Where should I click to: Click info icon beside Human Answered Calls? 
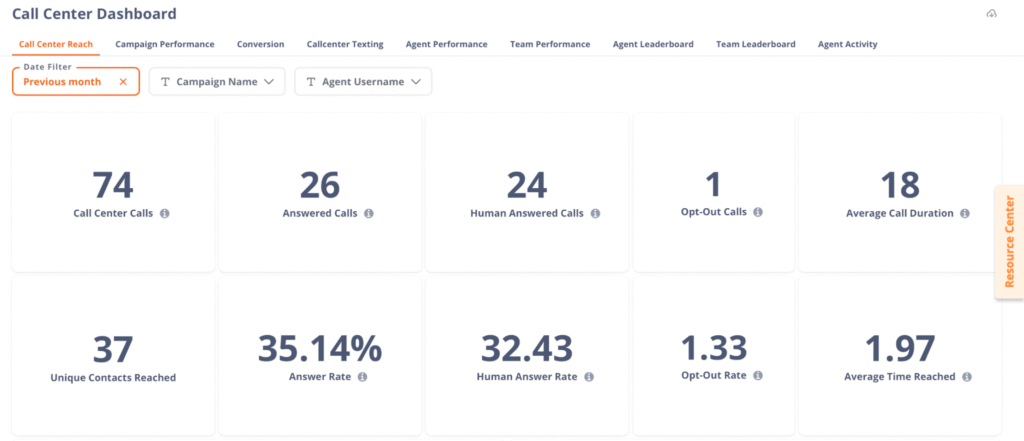(595, 214)
